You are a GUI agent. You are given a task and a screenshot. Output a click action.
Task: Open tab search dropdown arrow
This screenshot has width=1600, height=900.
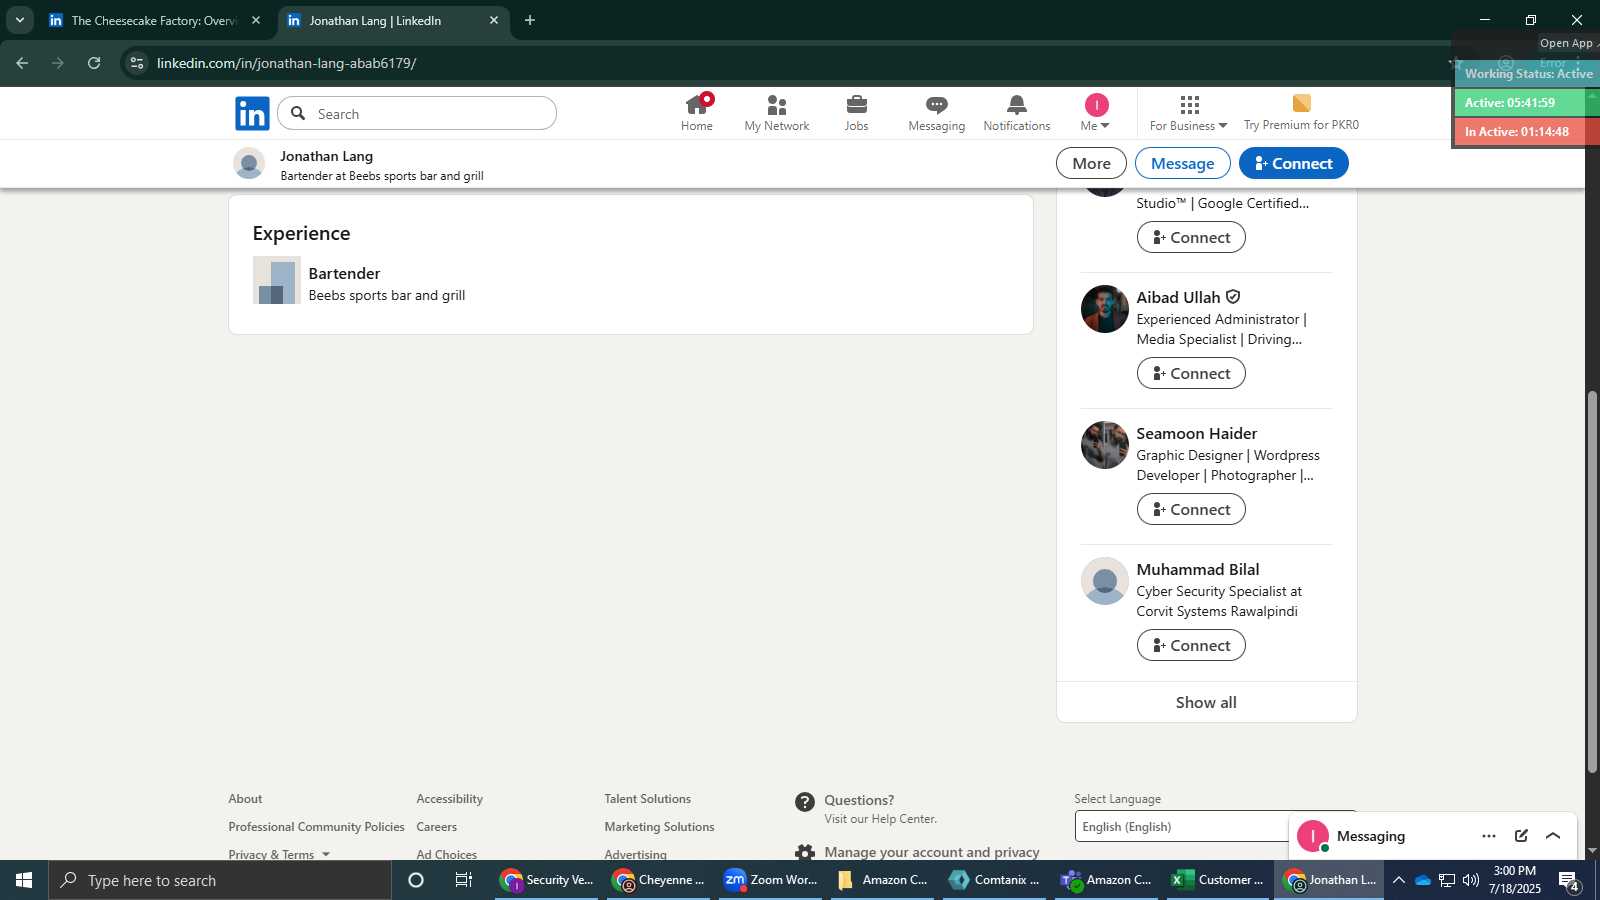coord(19,20)
